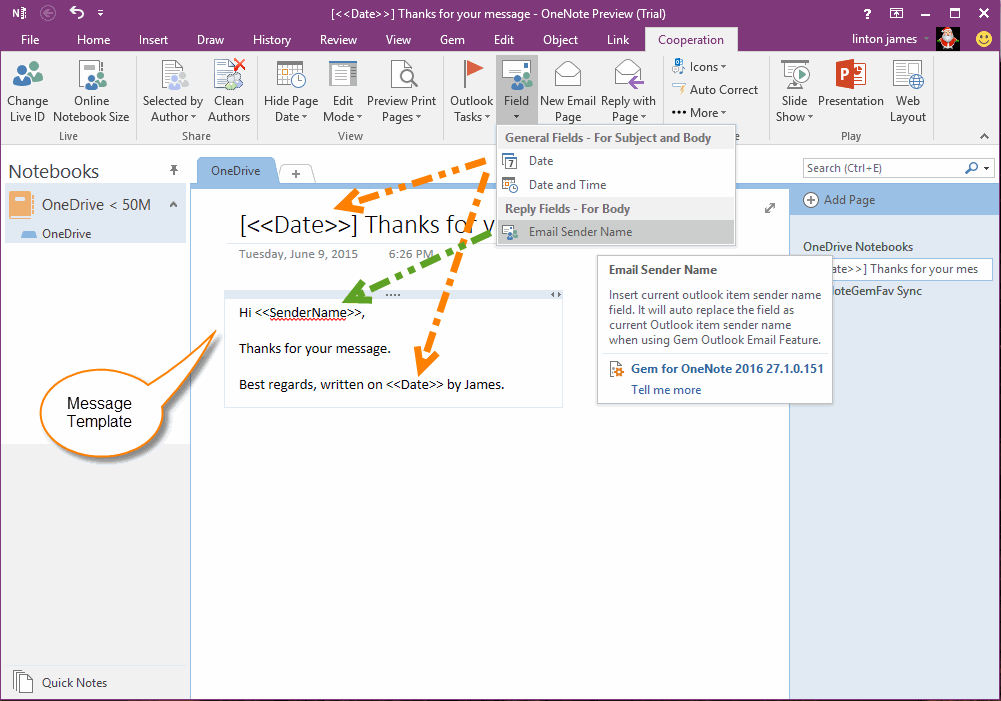Collapse OneDrive < 50M notebook
Image resolution: width=1001 pixels, height=701 pixels.
173,204
